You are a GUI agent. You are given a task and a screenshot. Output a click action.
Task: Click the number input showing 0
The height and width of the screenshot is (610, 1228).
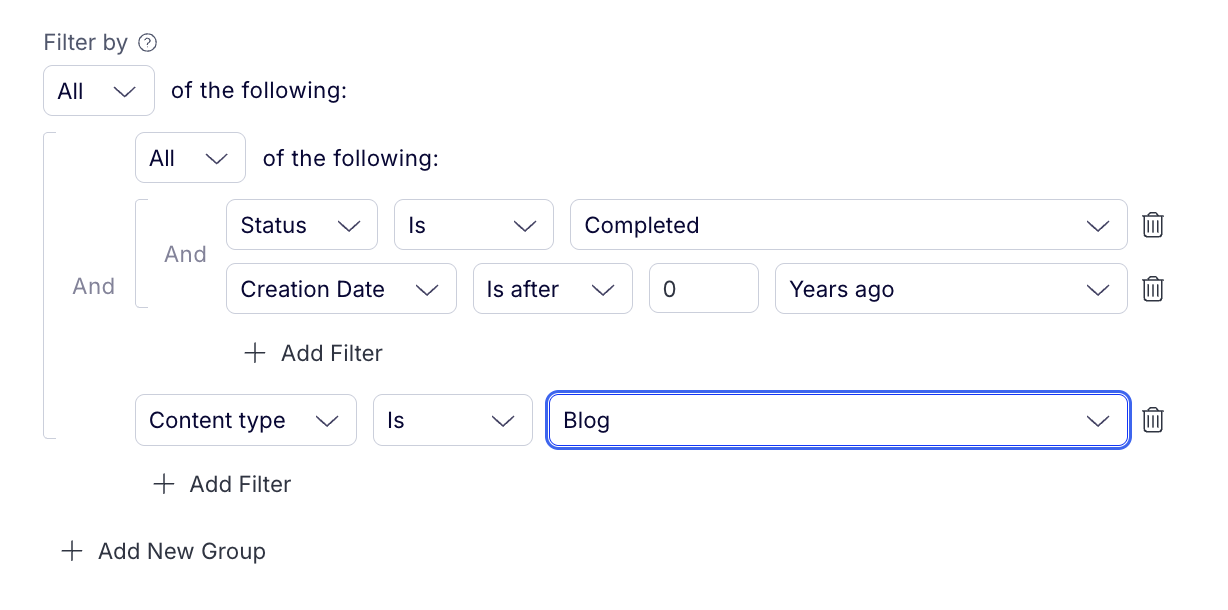[x=704, y=289]
